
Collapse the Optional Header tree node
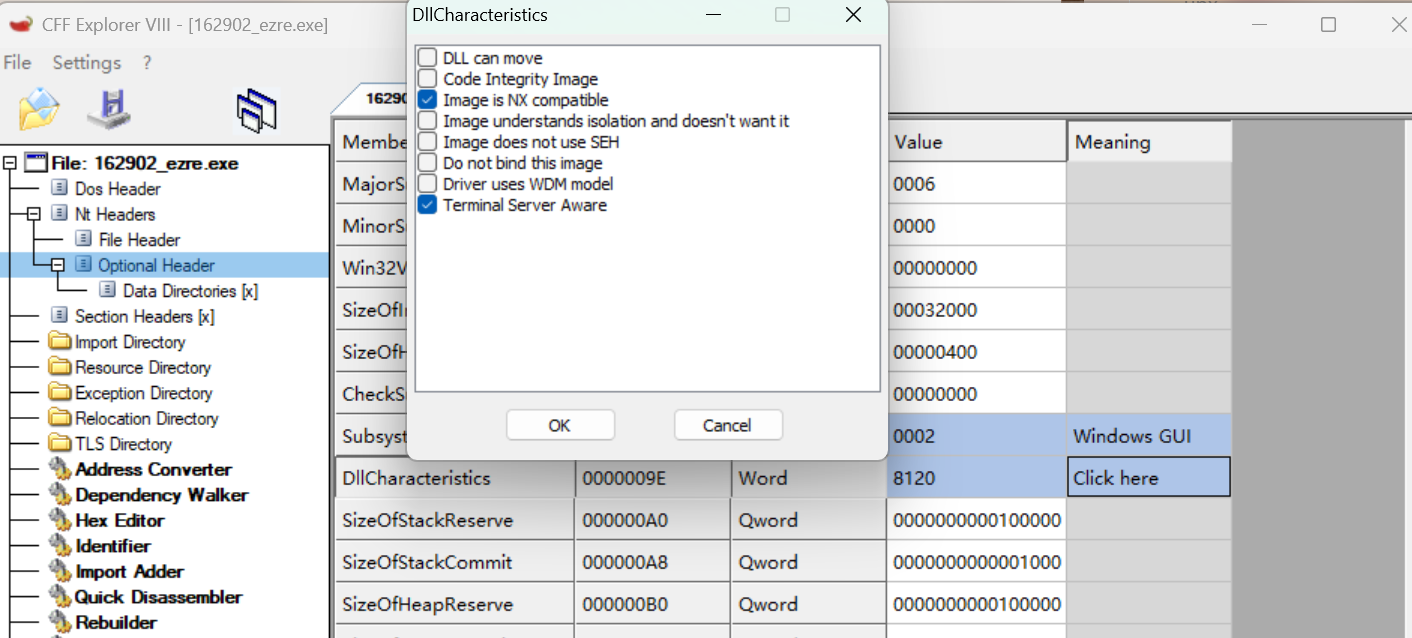pyautogui.click(x=57, y=265)
